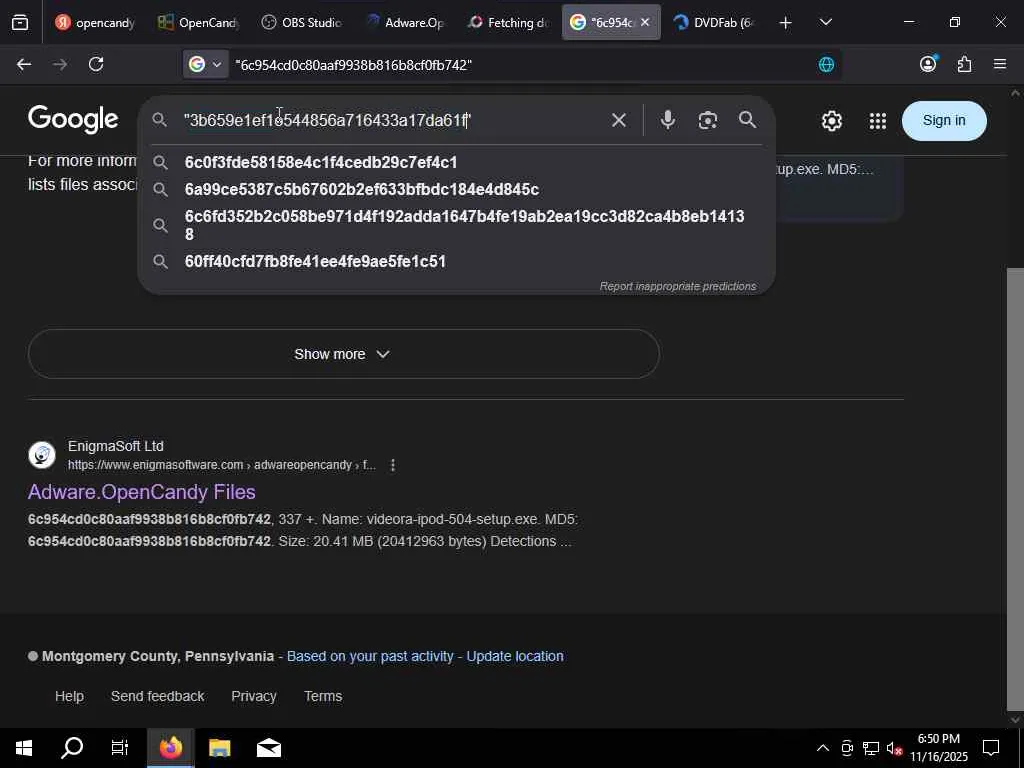This screenshot has width=1024, height=768.
Task: Open Task View on taskbar
Action: (x=120, y=748)
